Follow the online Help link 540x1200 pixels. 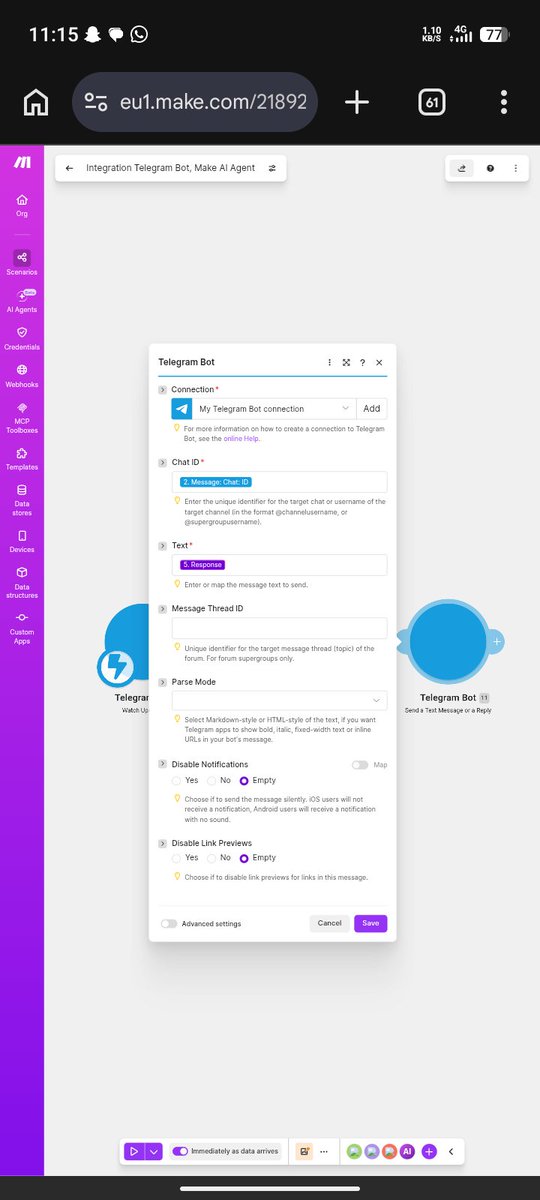pos(240,438)
